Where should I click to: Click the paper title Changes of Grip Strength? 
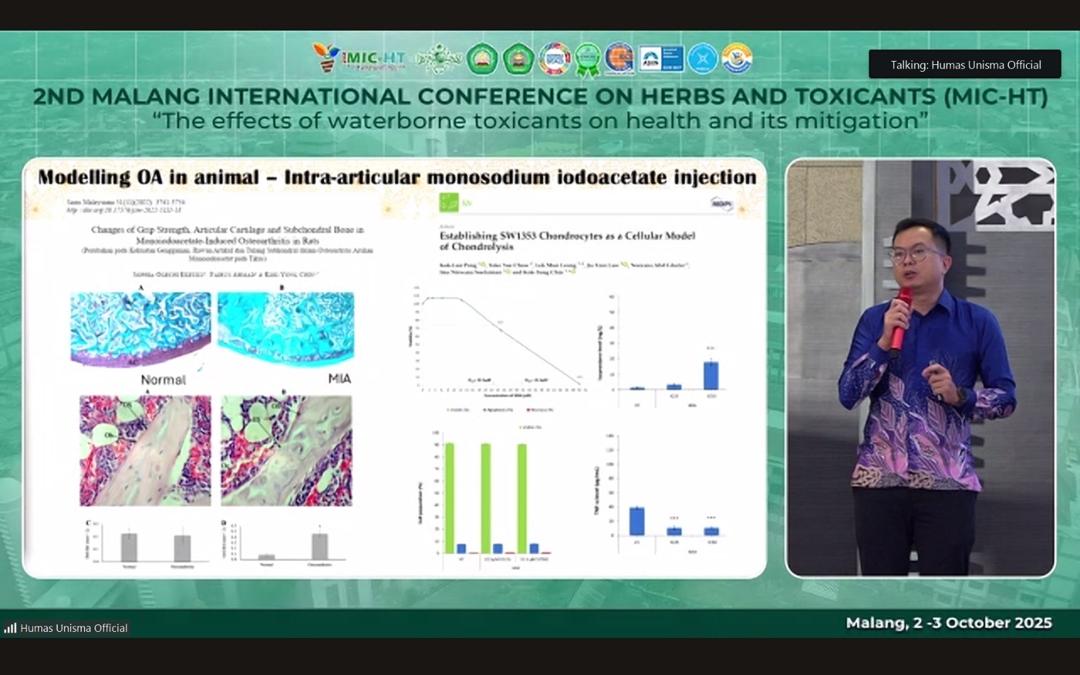[x=228, y=235]
